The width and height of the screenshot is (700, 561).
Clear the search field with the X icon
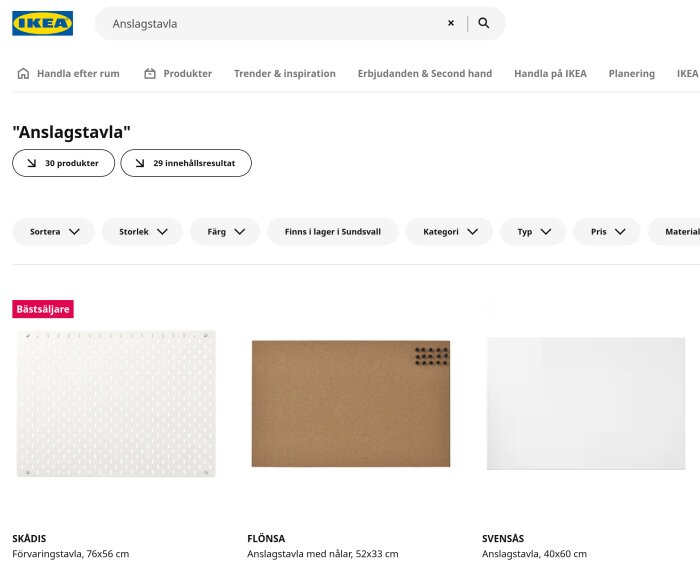[x=451, y=23]
